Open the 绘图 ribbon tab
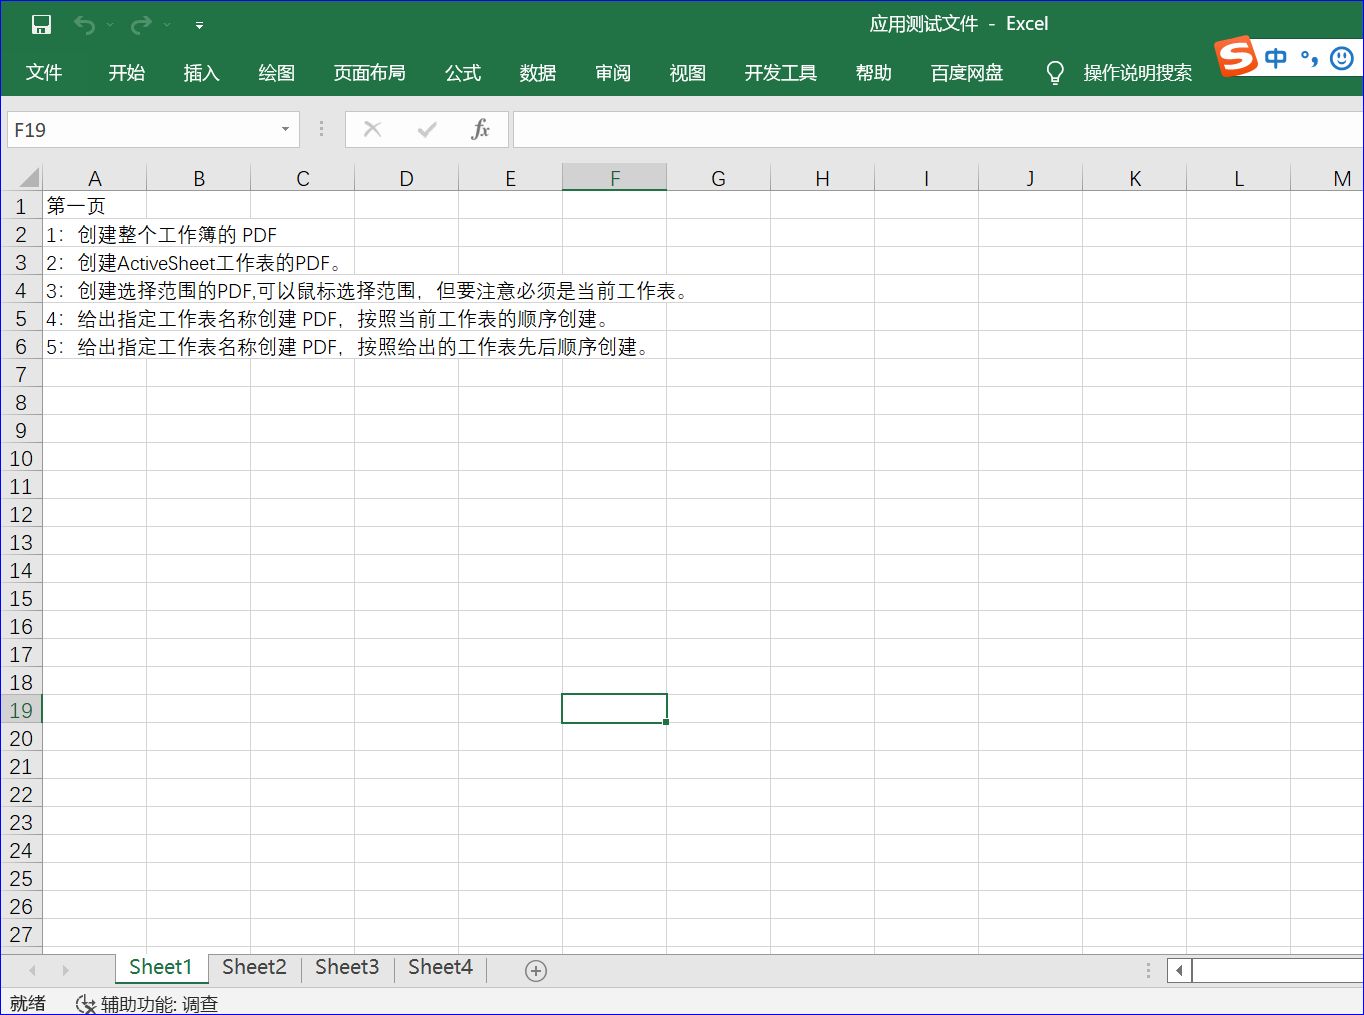This screenshot has width=1364, height=1015. [x=277, y=73]
